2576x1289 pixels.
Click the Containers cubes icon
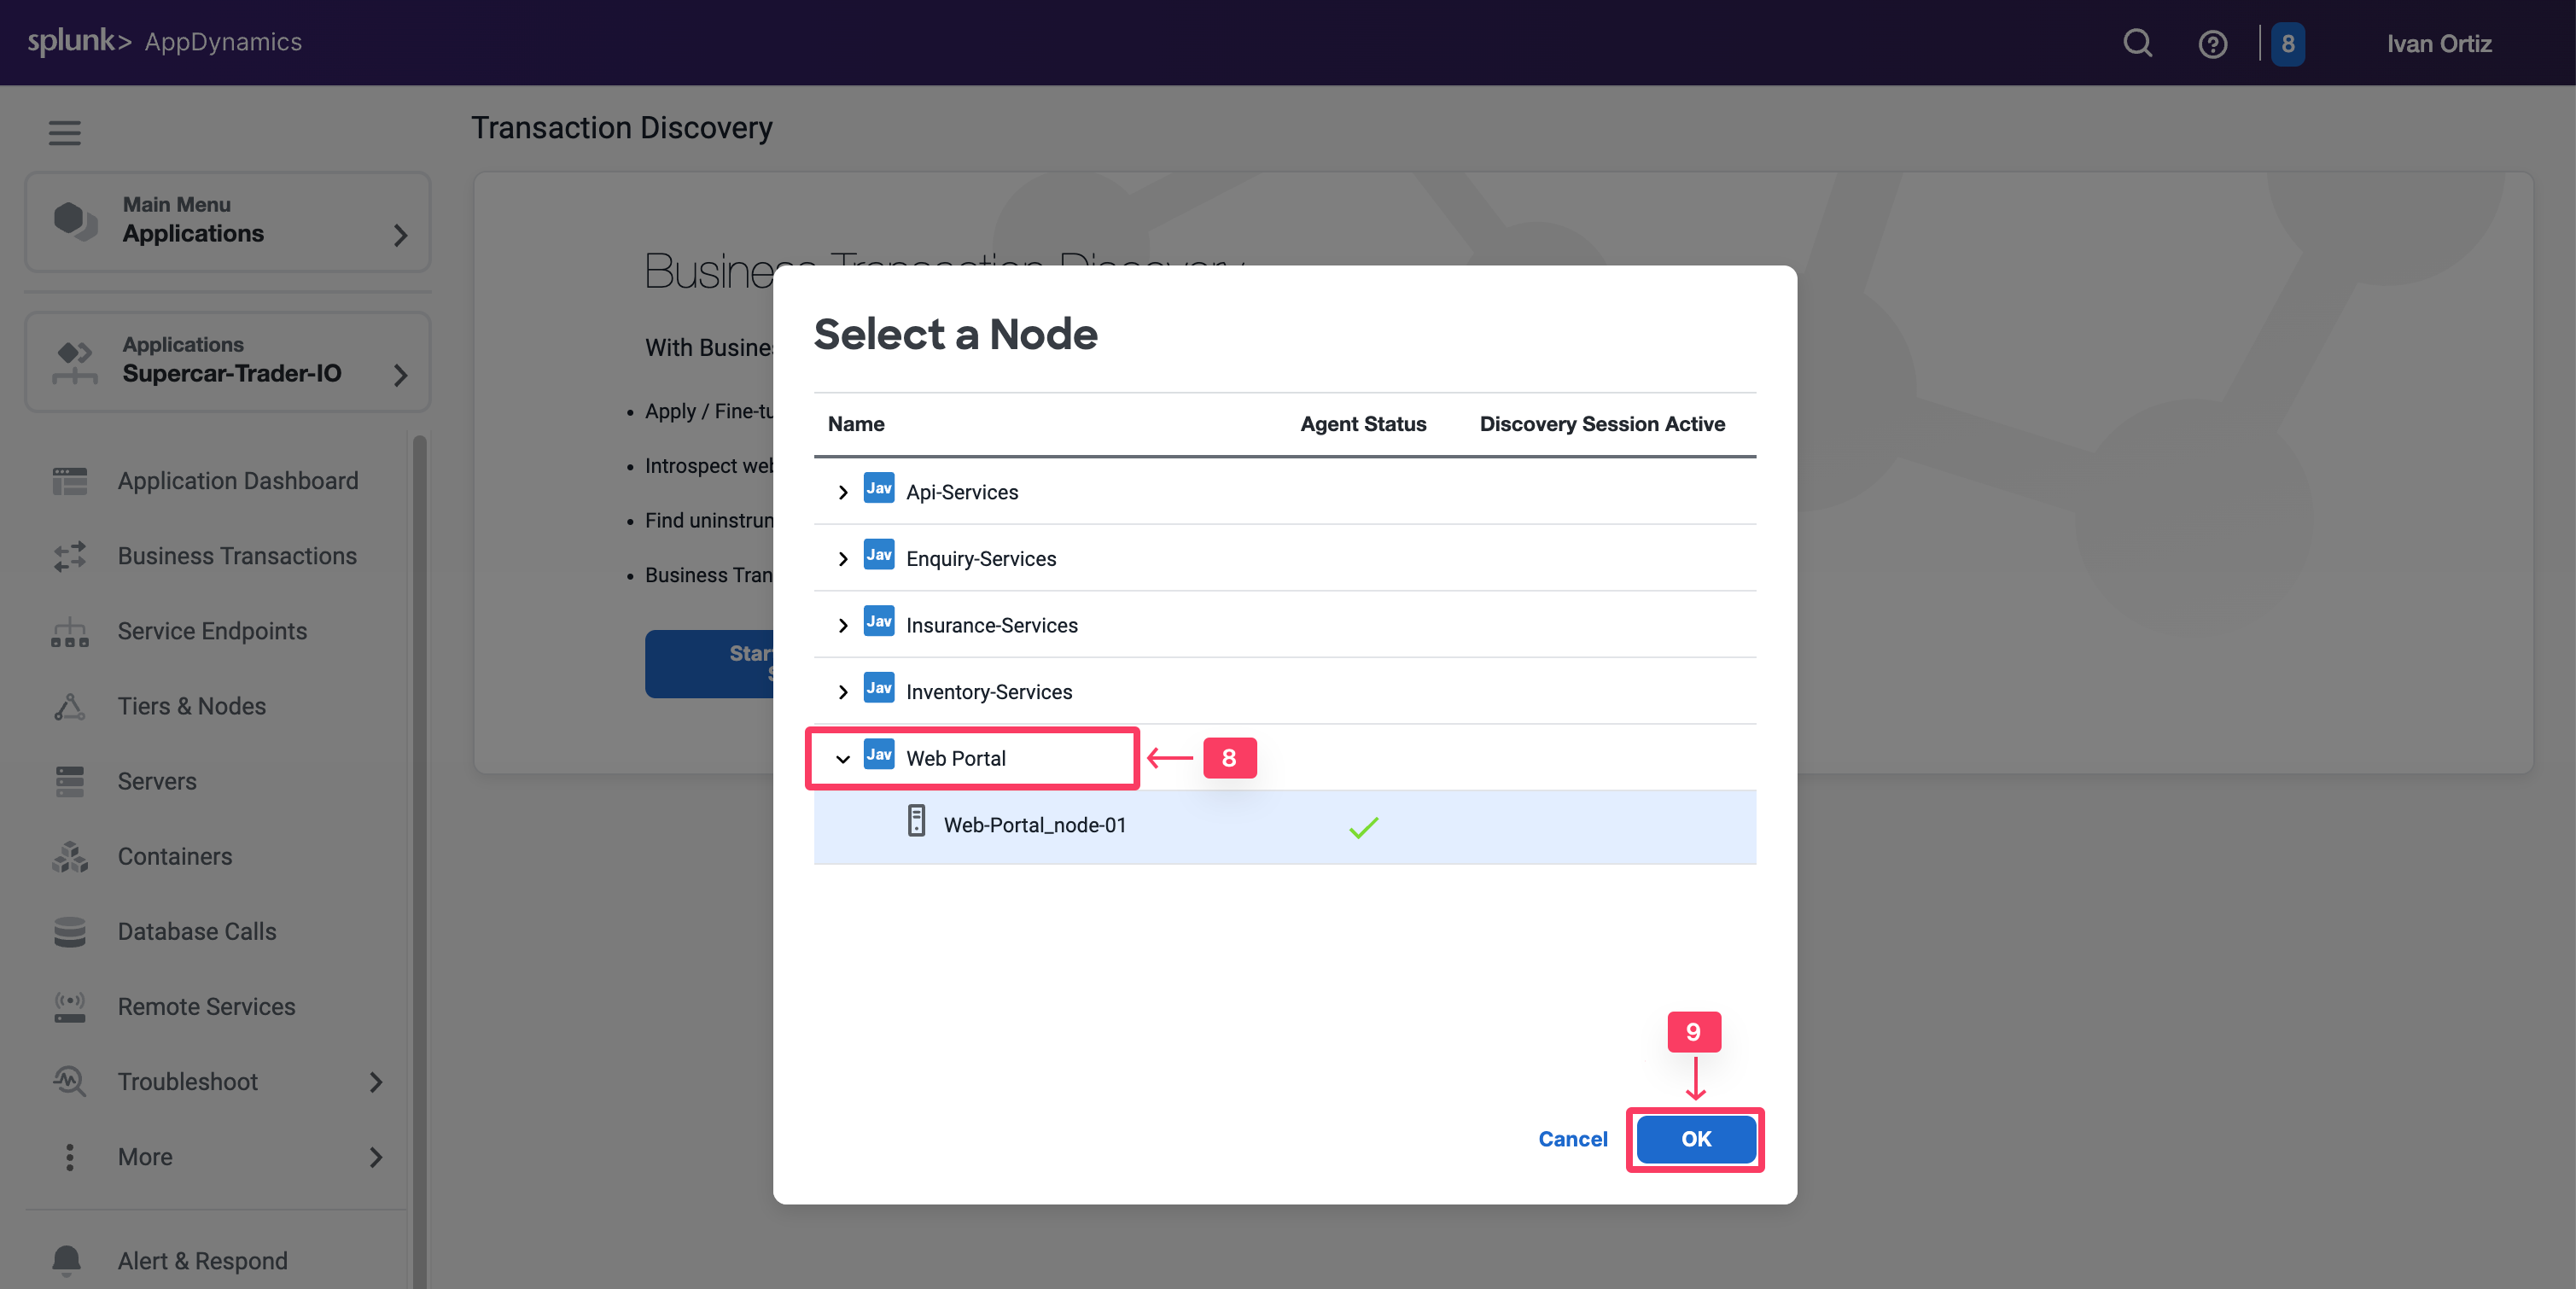pos(69,856)
